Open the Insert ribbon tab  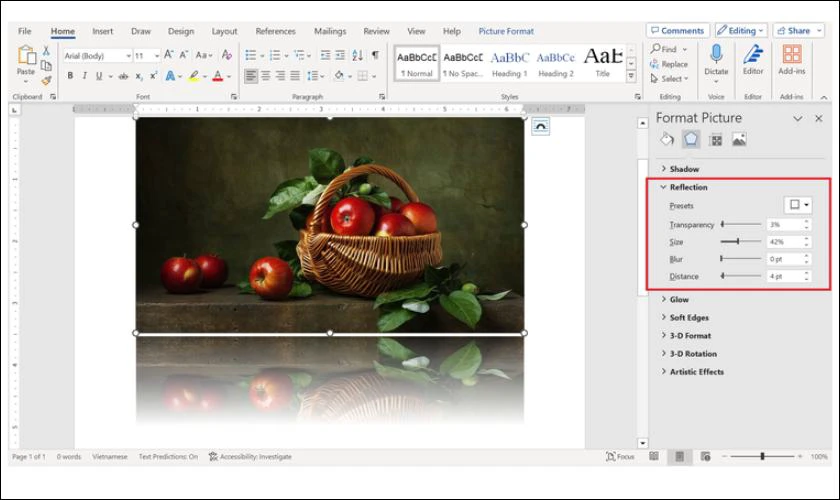[x=102, y=31]
